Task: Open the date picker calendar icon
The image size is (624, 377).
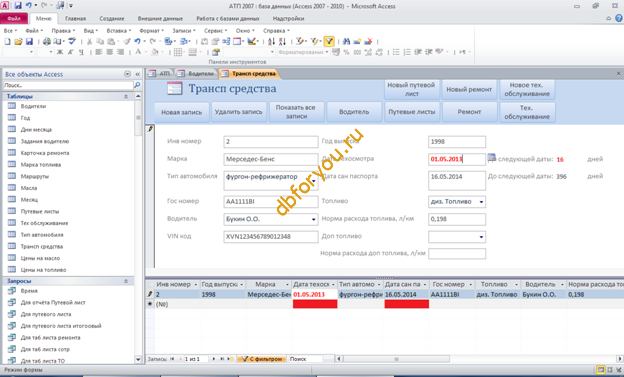Action: tap(491, 158)
